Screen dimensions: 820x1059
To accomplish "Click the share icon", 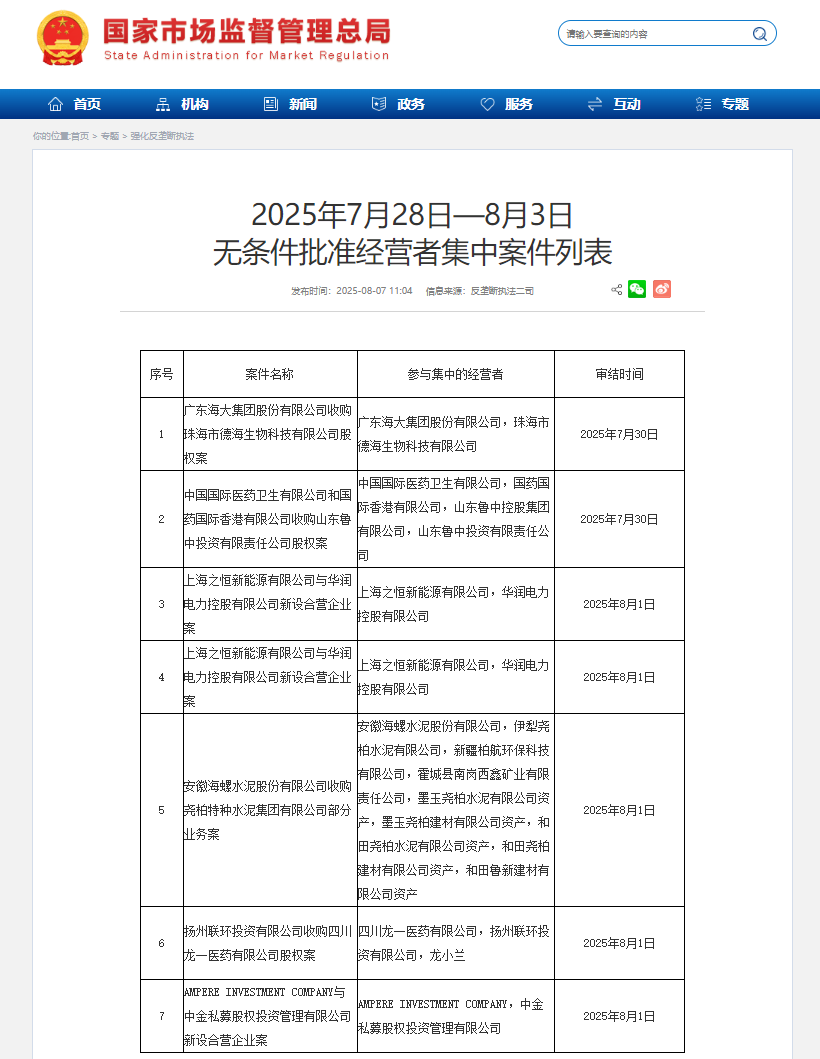I will [617, 290].
